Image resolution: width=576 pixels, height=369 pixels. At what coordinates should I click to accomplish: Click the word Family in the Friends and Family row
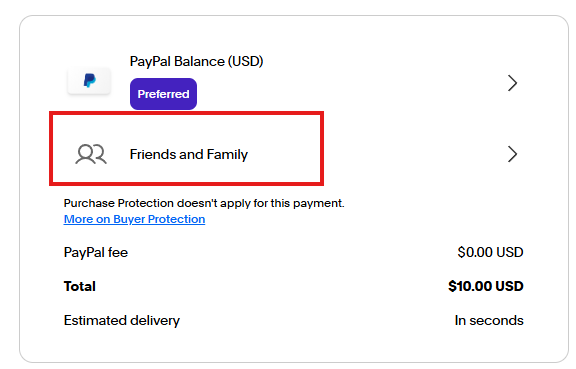(x=227, y=154)
